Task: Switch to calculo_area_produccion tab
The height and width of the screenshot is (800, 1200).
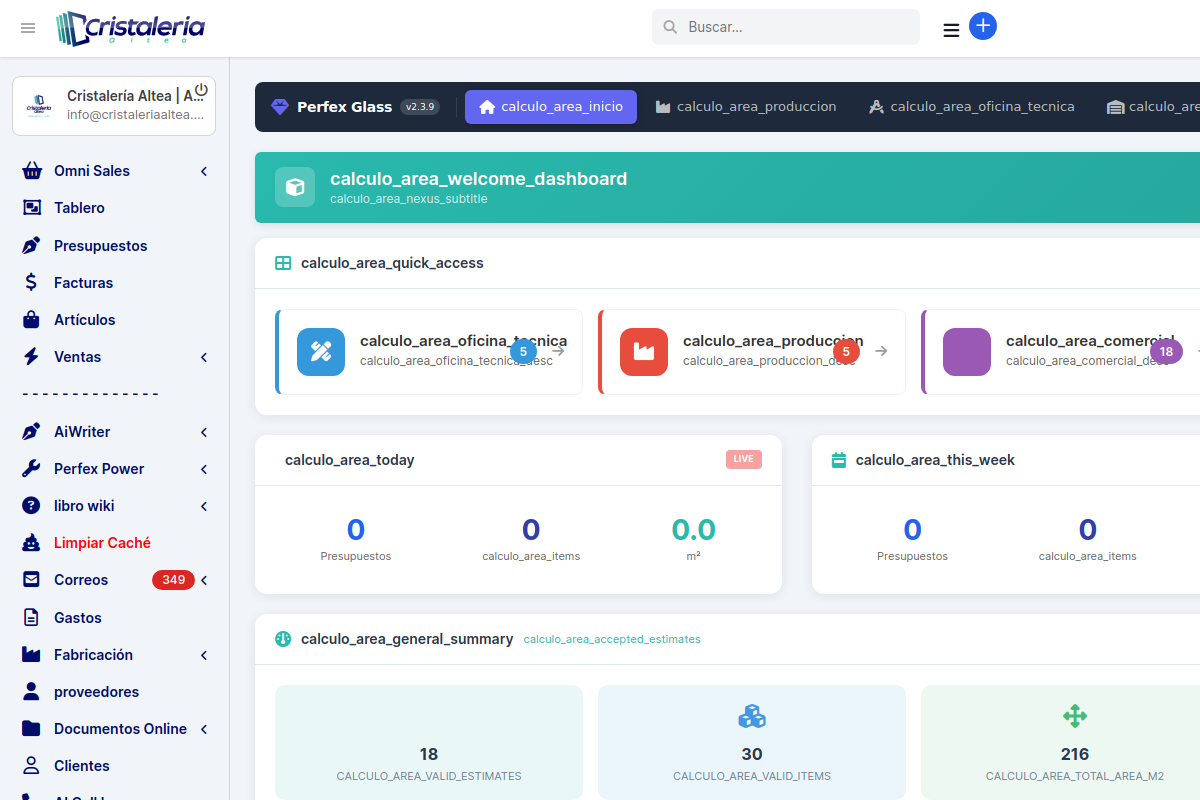Action: coord(746,107)
